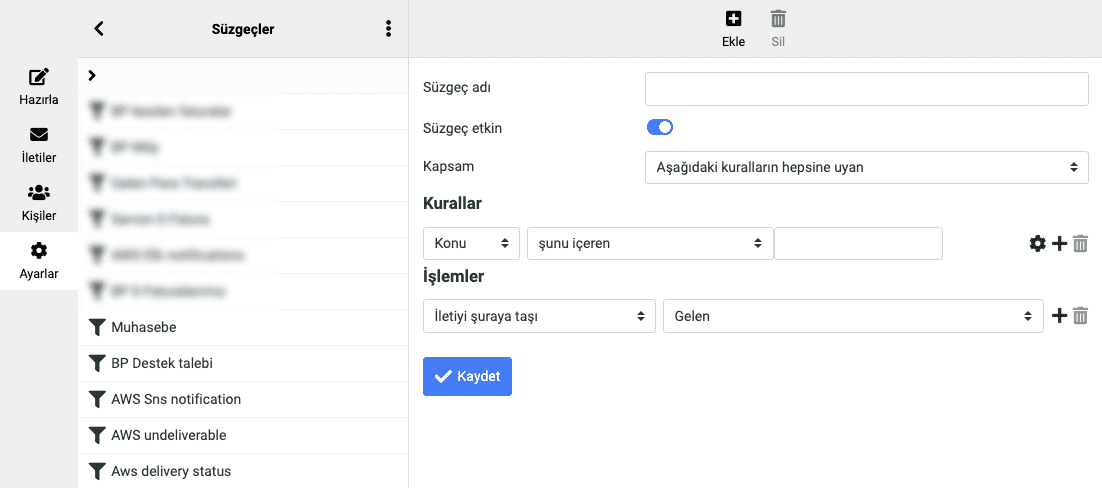Add a new rule with plus icon

tap(1059, 243)
